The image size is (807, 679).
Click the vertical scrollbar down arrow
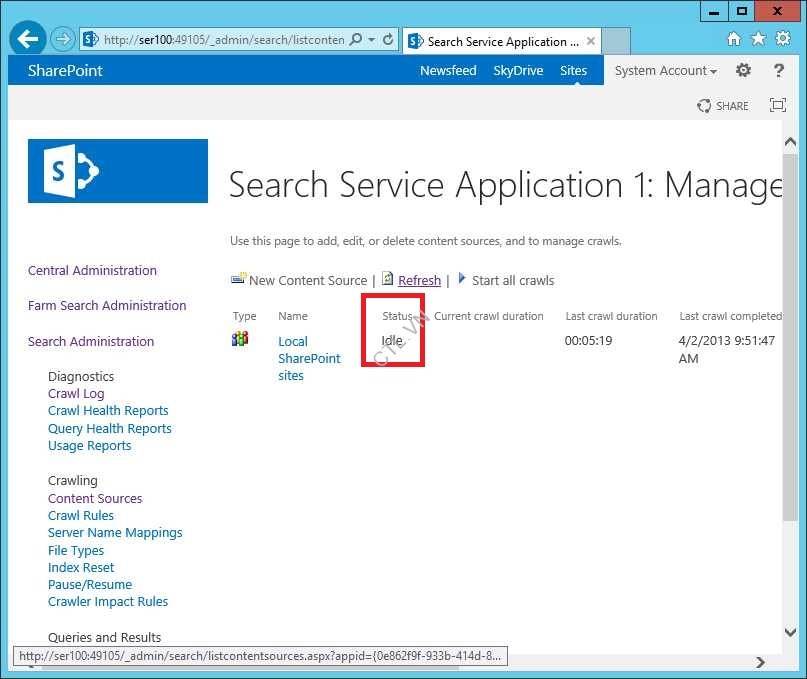coord(790,632)
